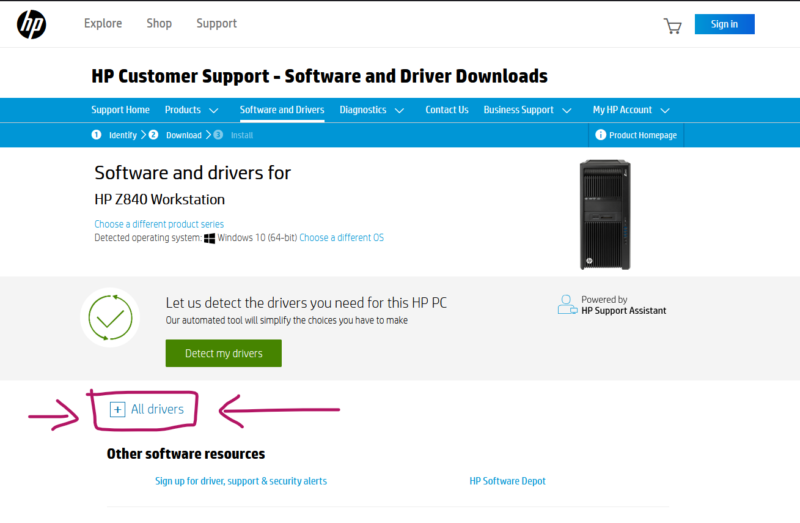Viewport: 800px width, 523px height.
Task: Click step 1 Identify circle icon
Action: (x=96, y=135)
